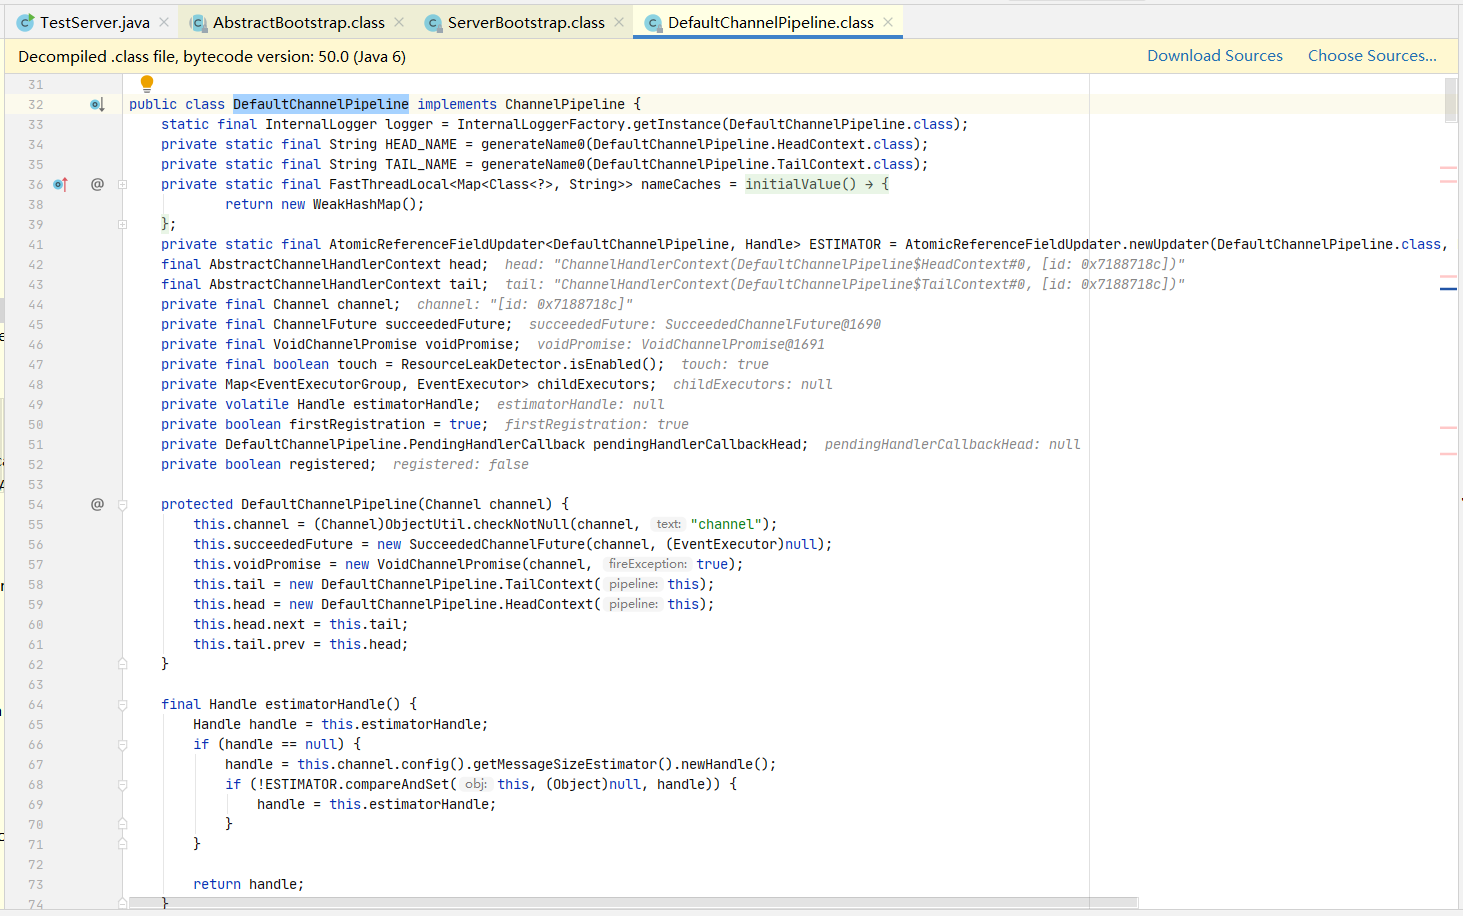The width and height of the screenshot is (1463, 916).
Task: Click pendingHandlerCallbackHead field name on line 51
Action: (x=697, y=444)
